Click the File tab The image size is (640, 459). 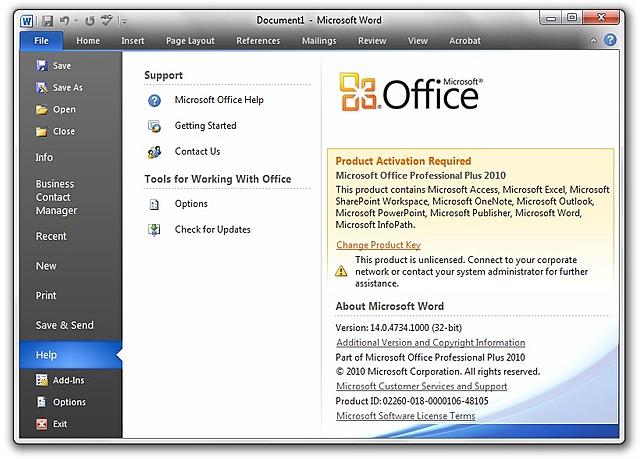(x=41, y=41)
